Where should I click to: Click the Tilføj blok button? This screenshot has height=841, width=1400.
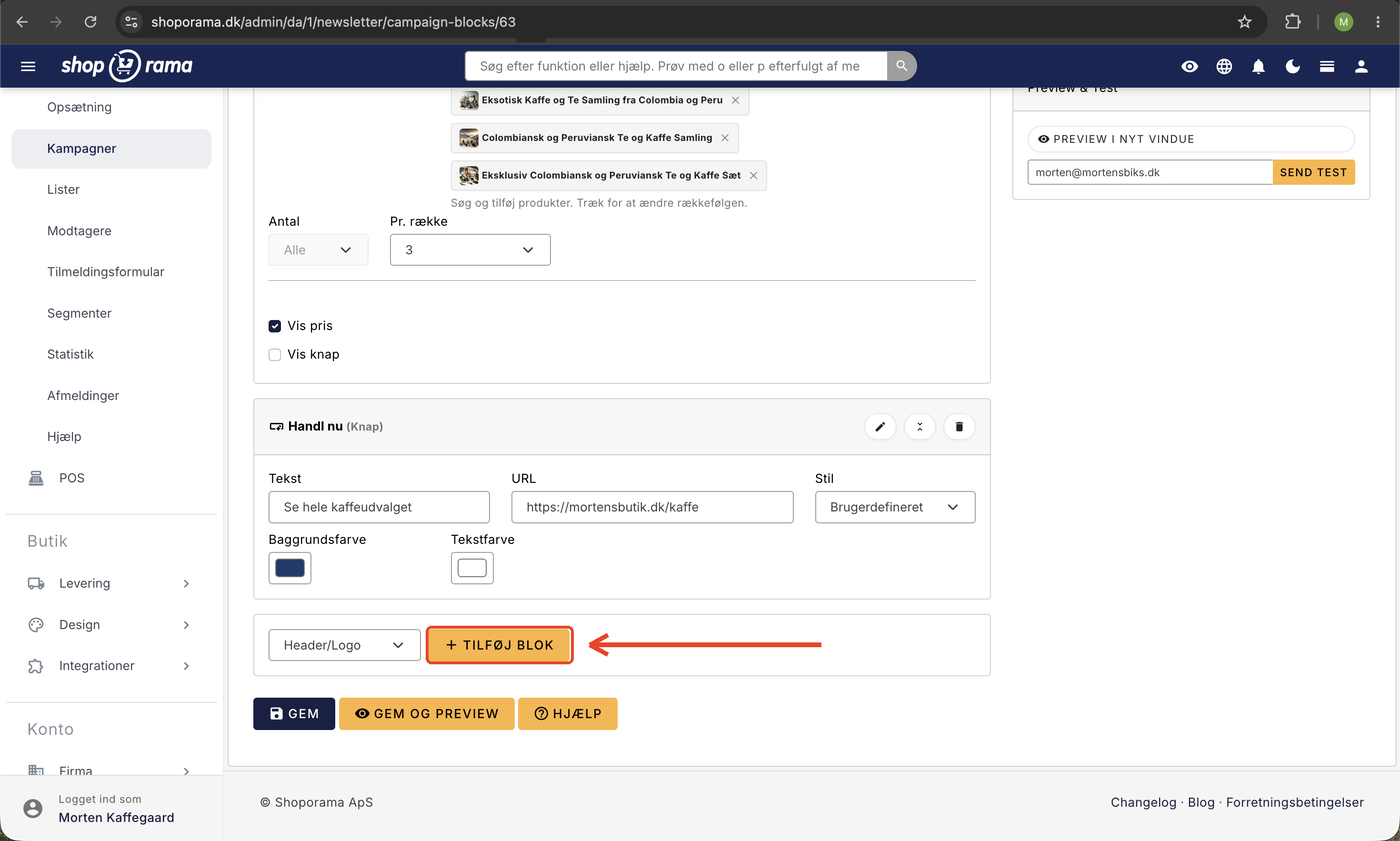click(x=499, y=645)
